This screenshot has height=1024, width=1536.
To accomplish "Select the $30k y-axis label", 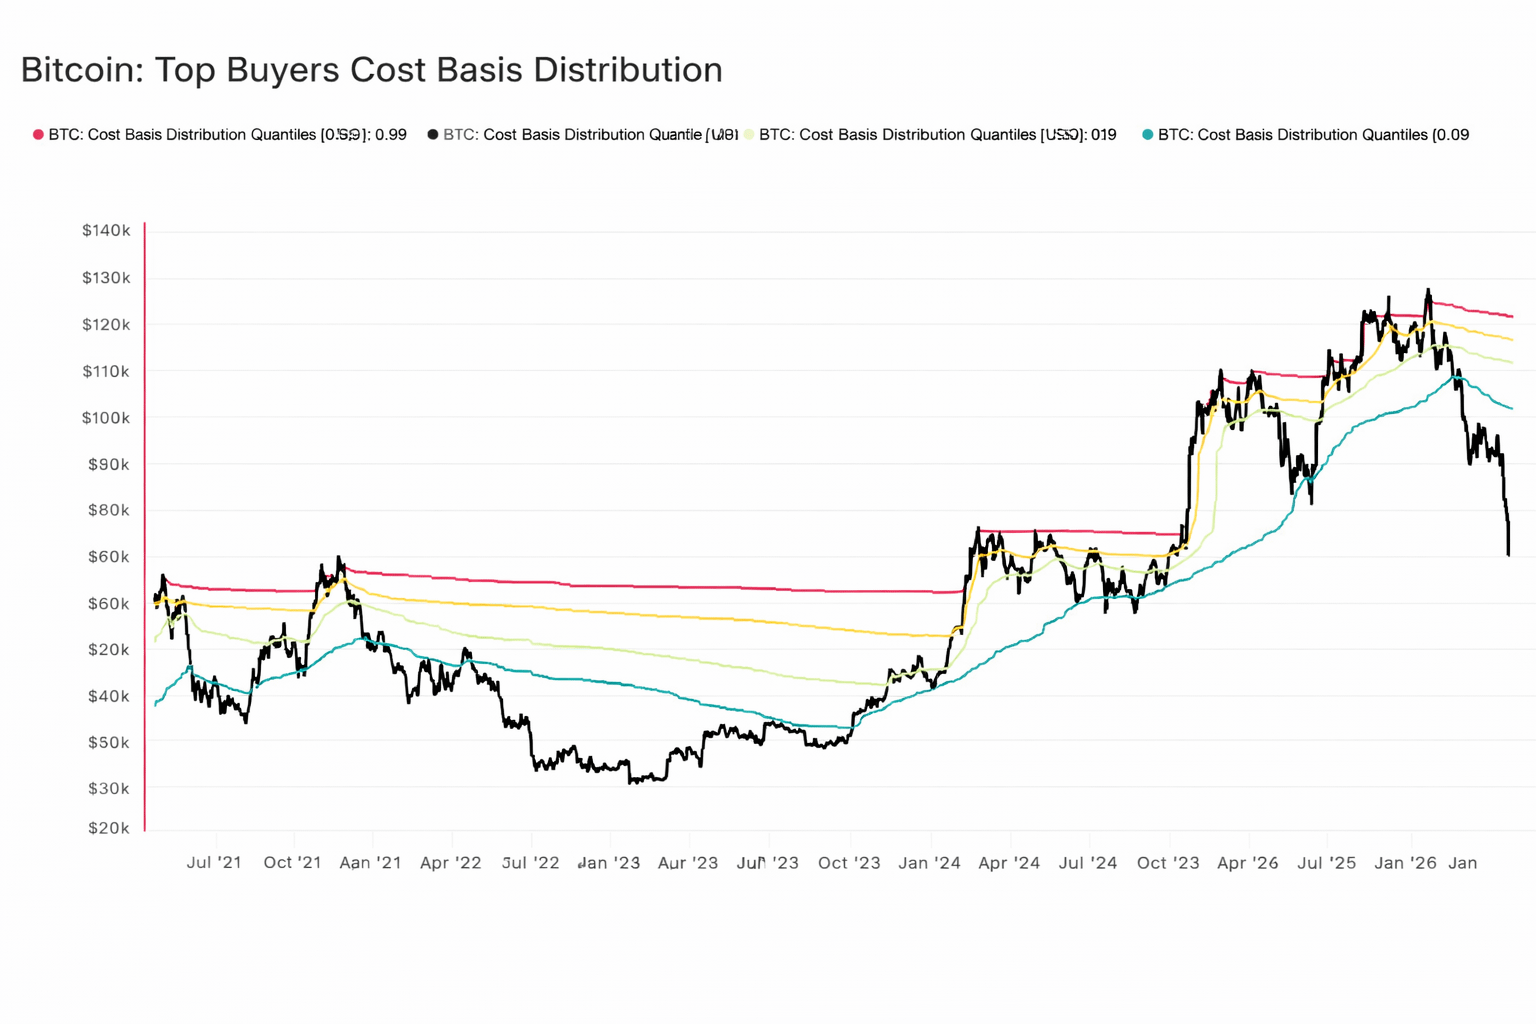I will point(109,788).
